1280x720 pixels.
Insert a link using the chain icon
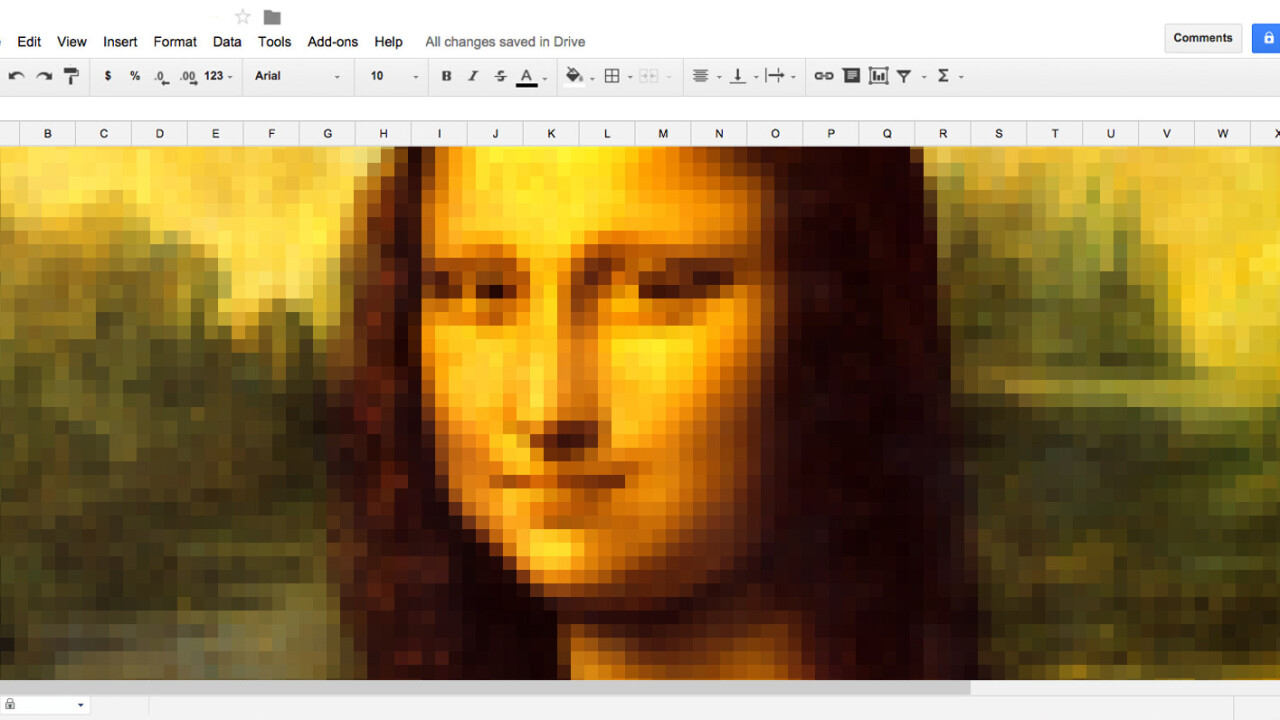point(823,76)
